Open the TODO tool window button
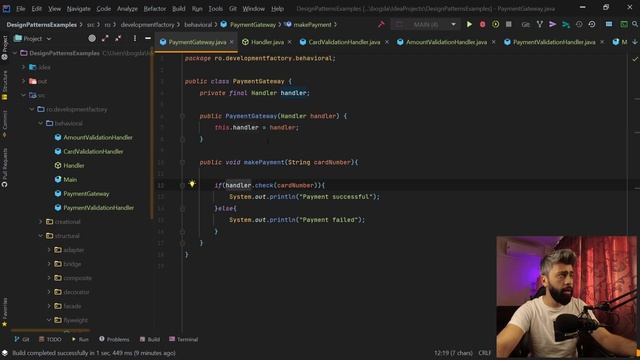 tap(50, 339)
